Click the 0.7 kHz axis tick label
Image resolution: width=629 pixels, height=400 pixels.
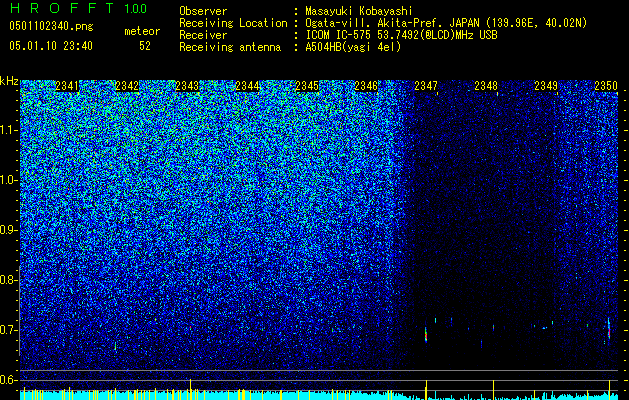point(8,330)
